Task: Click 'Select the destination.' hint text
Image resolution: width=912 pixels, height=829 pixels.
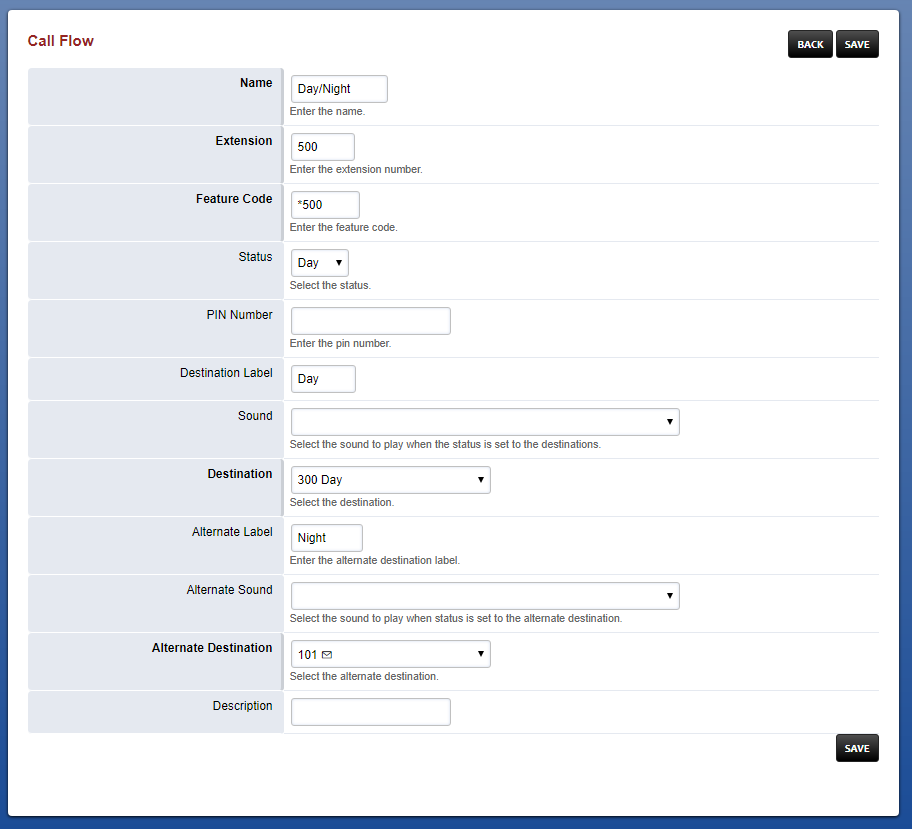Action: (x=341, y=502)
